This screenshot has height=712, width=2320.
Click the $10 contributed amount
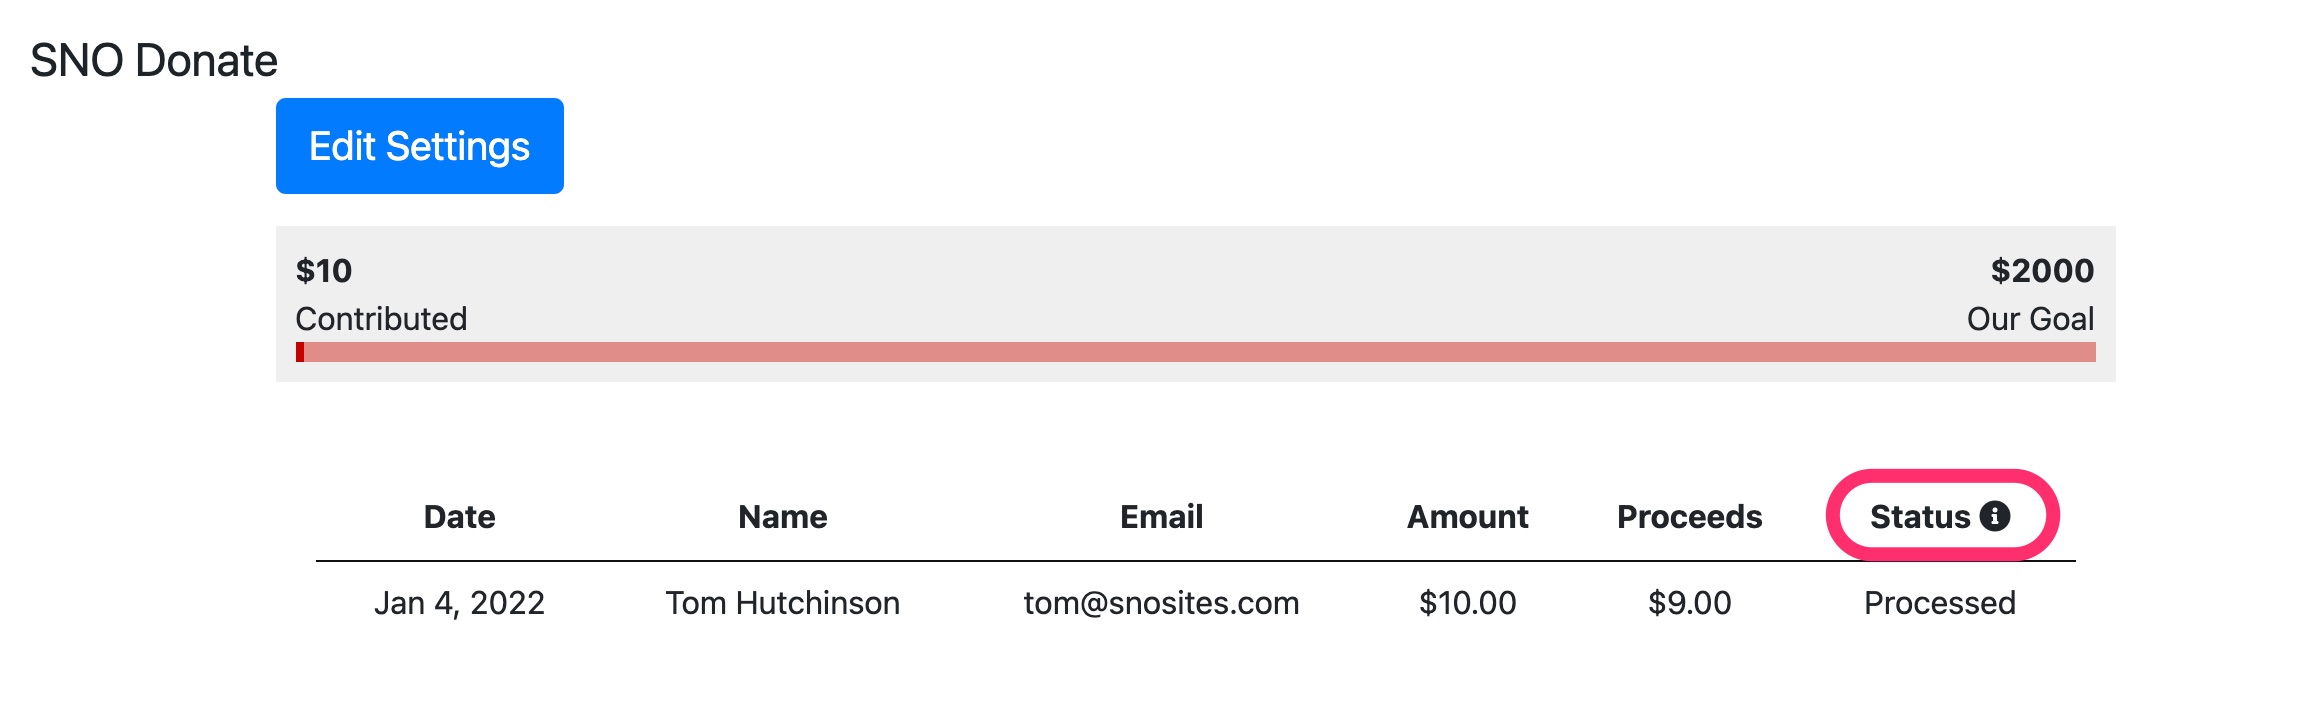point(324,271)
